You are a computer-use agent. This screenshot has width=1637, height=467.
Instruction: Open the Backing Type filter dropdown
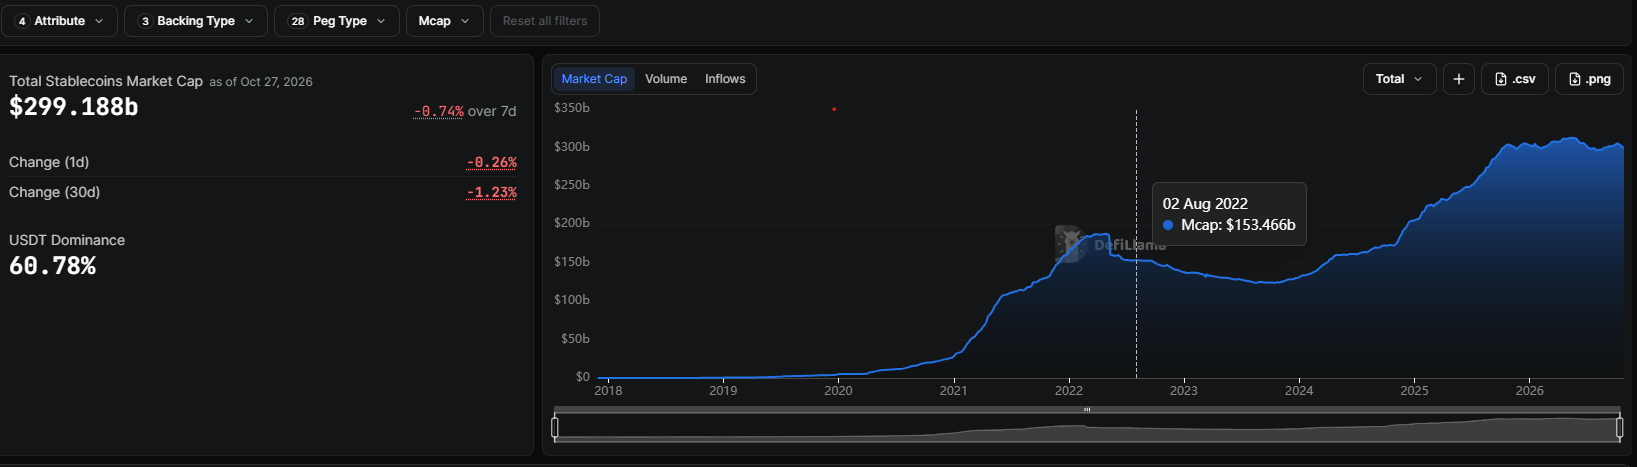196,21
